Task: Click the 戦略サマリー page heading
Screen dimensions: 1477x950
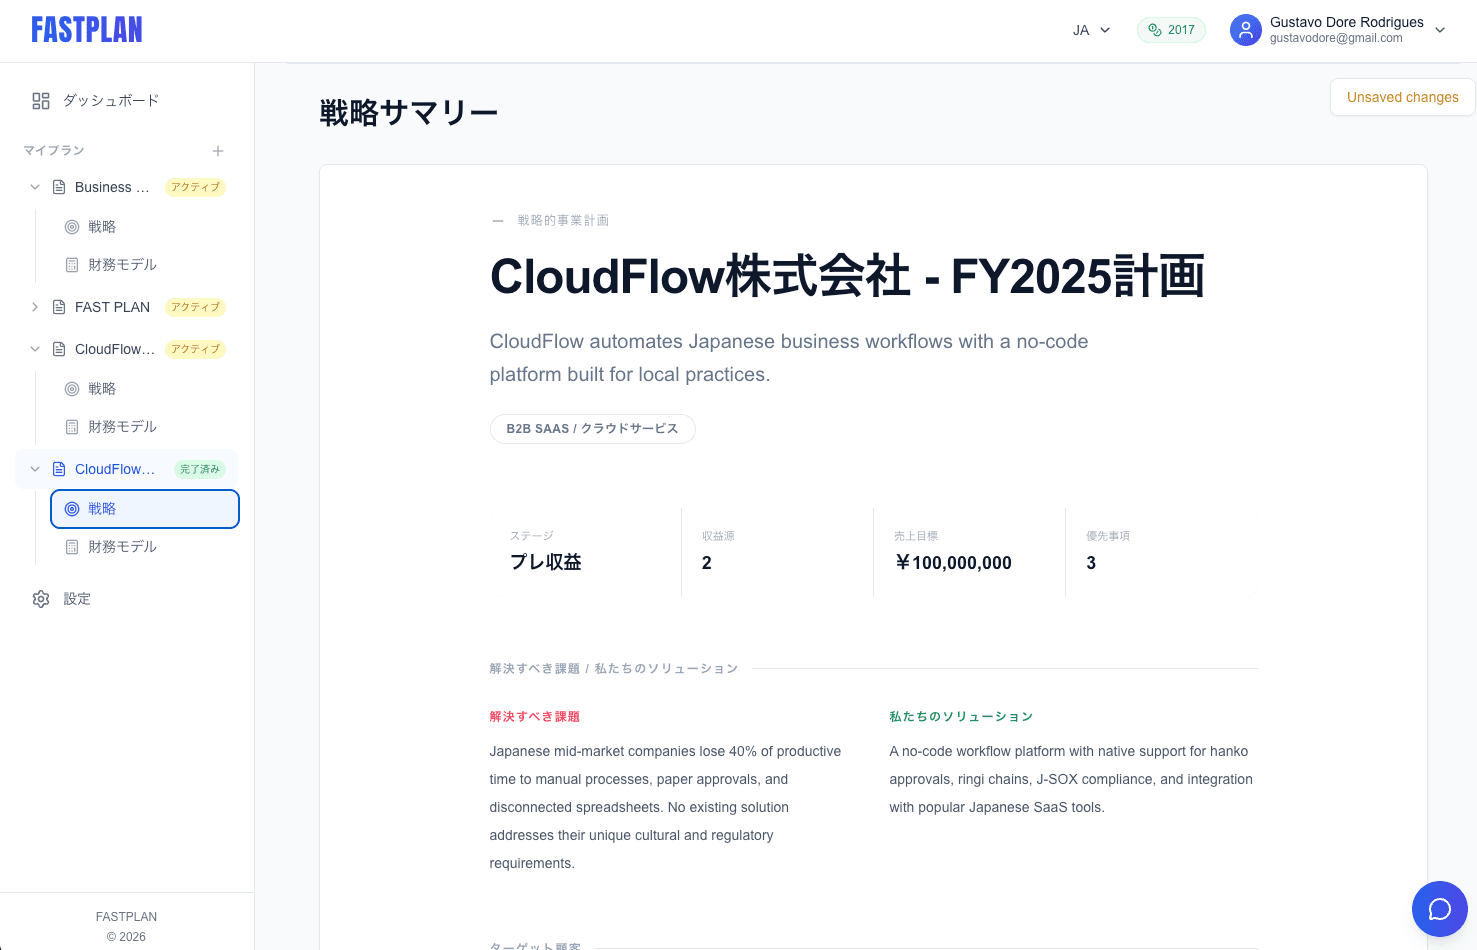Action: (409, 113)
